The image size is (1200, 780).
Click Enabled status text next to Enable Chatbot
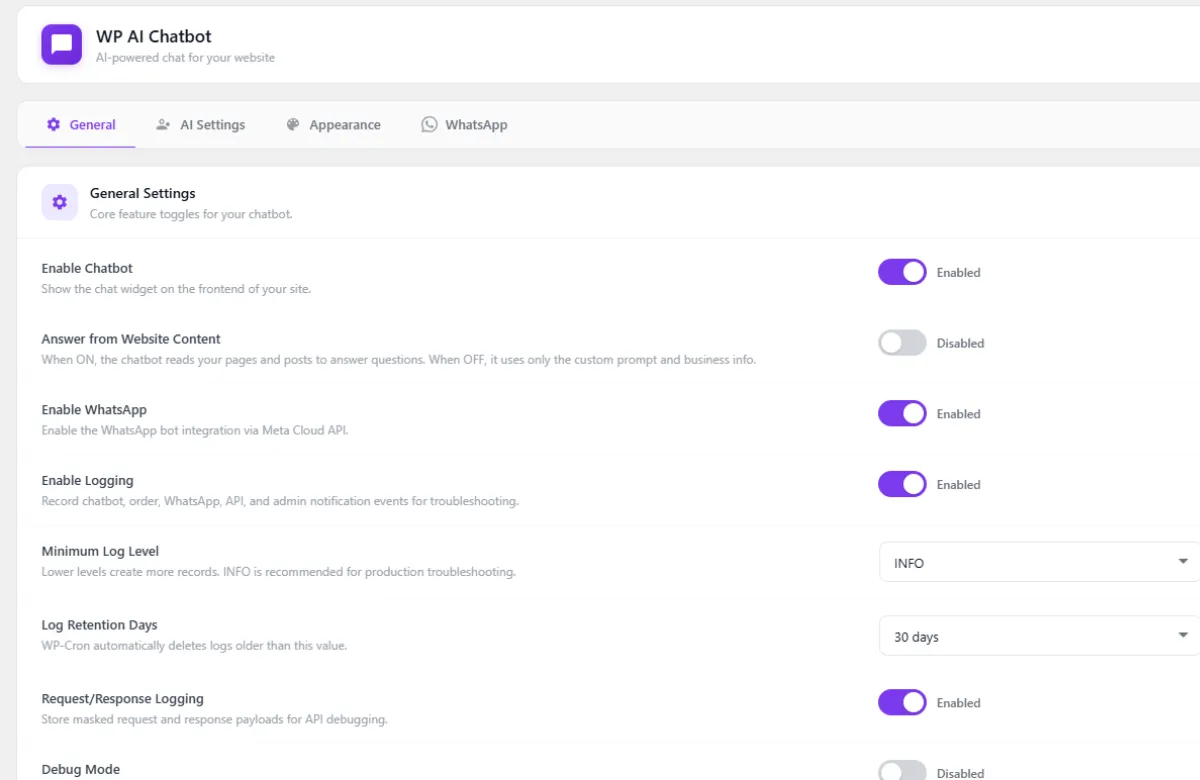pyautogui.click(x=958, y=272)
